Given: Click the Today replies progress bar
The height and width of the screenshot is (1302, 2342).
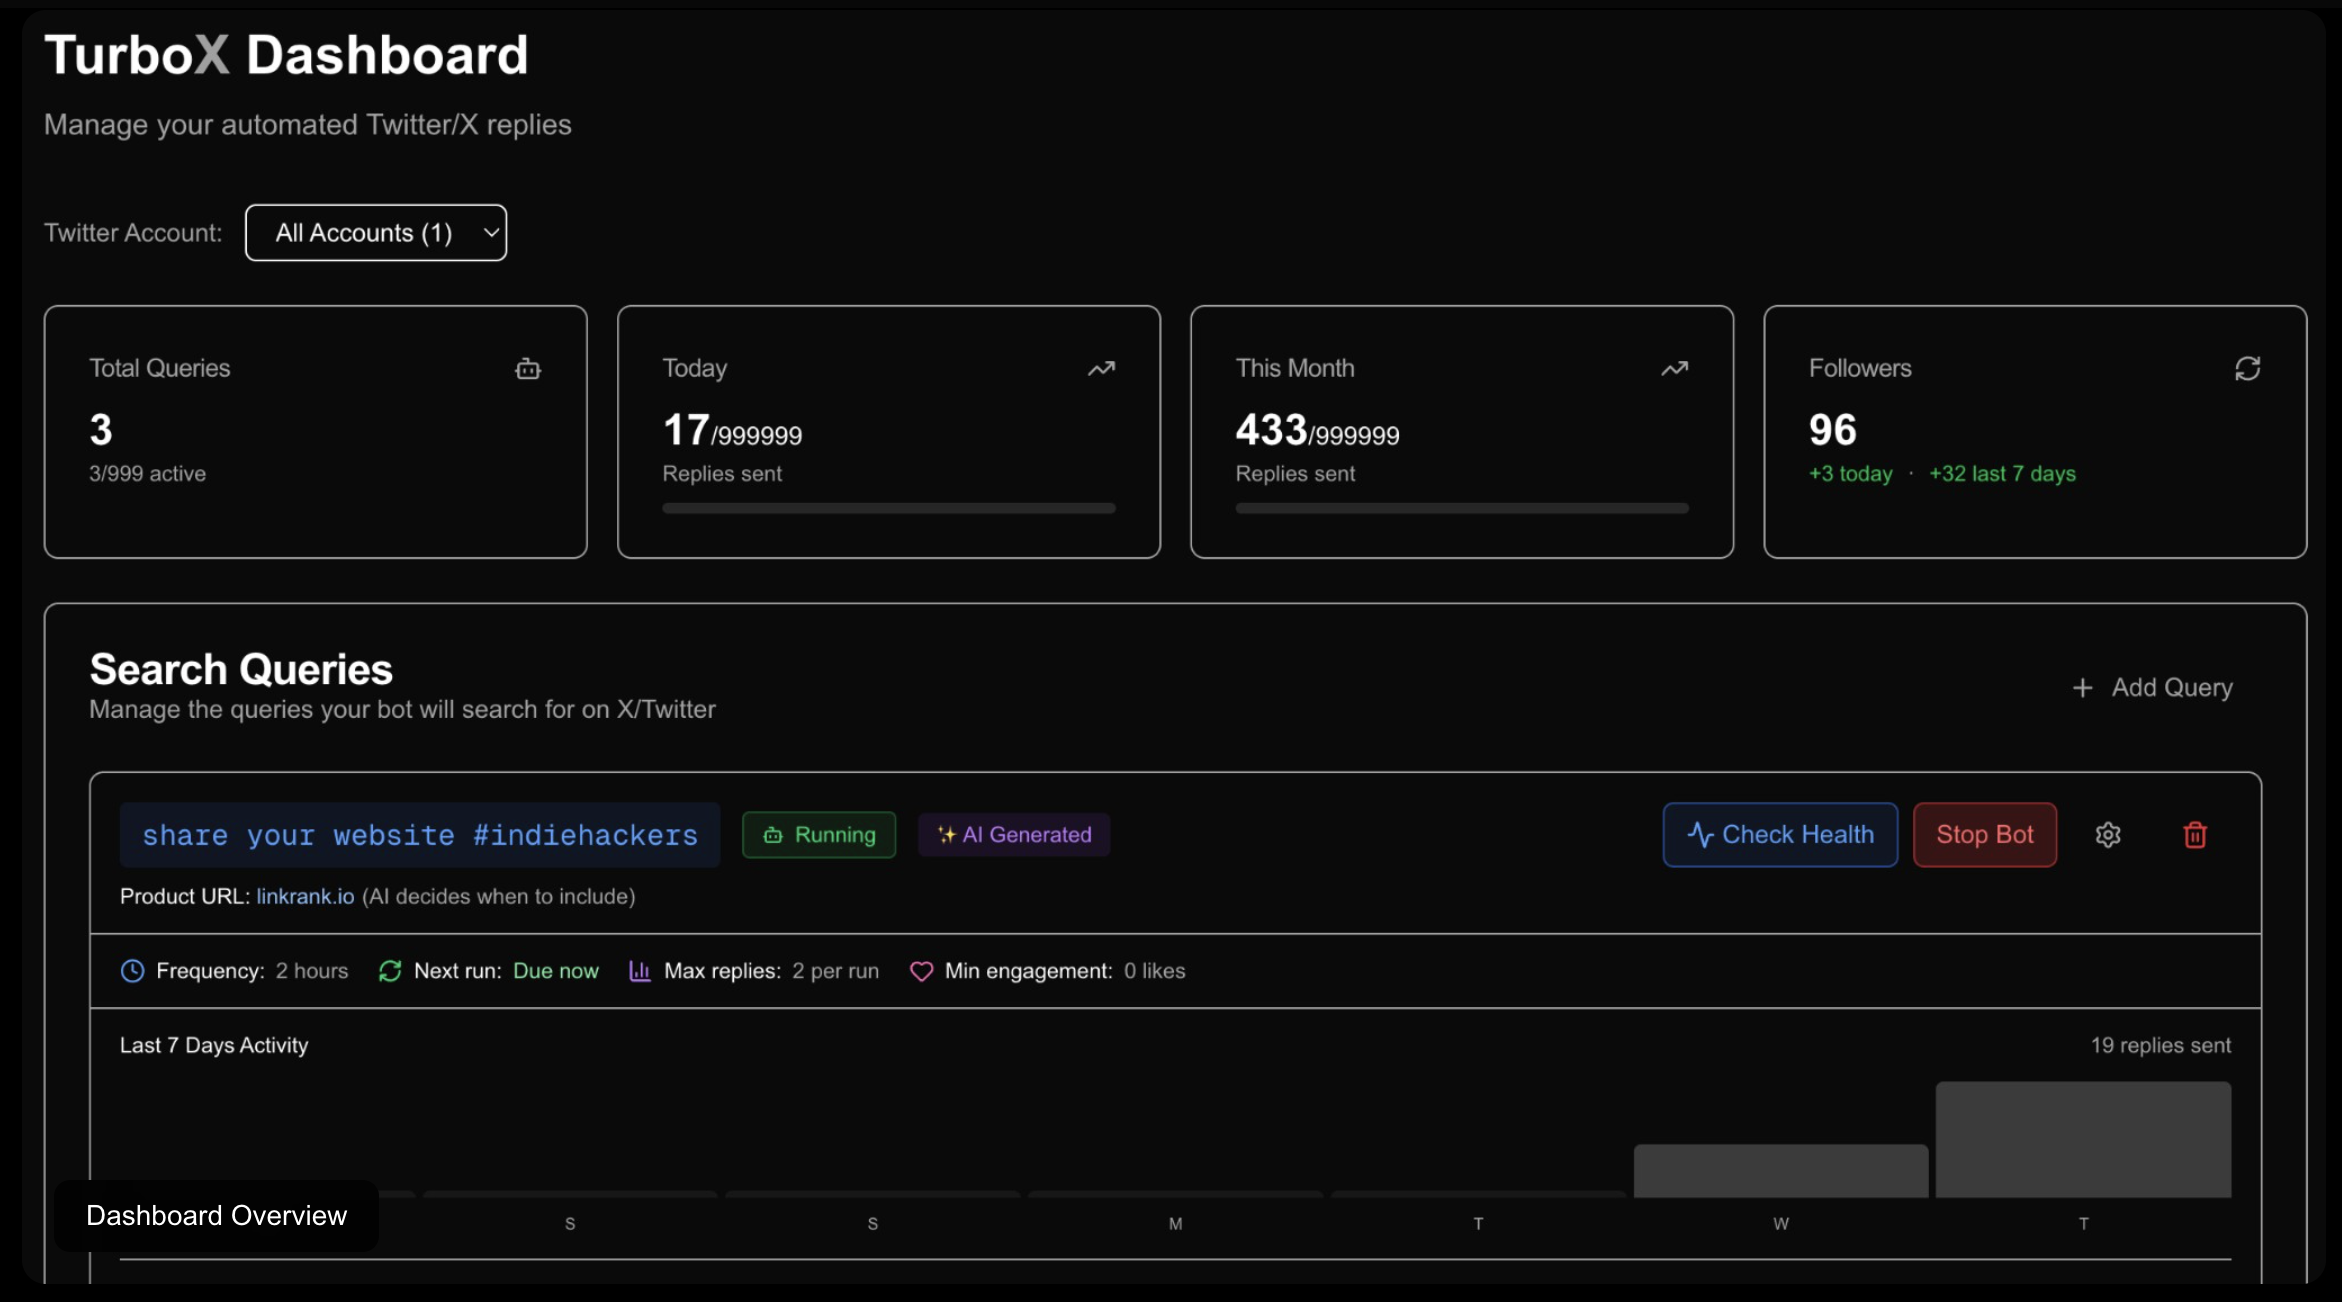Looking at the screenshot, I should tap(888, 508).
